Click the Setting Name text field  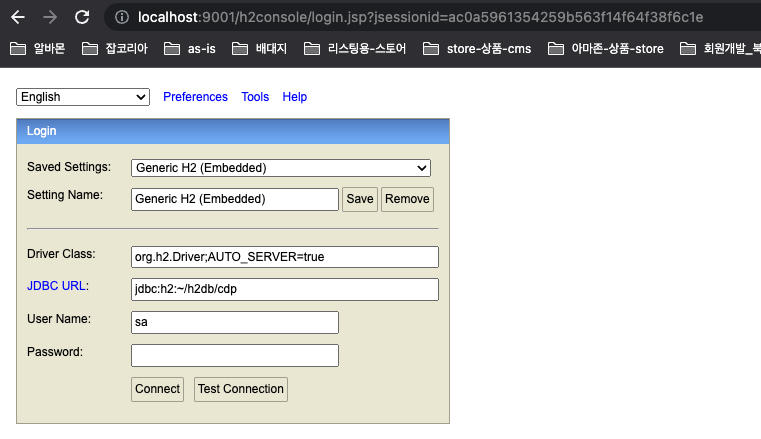235,199
